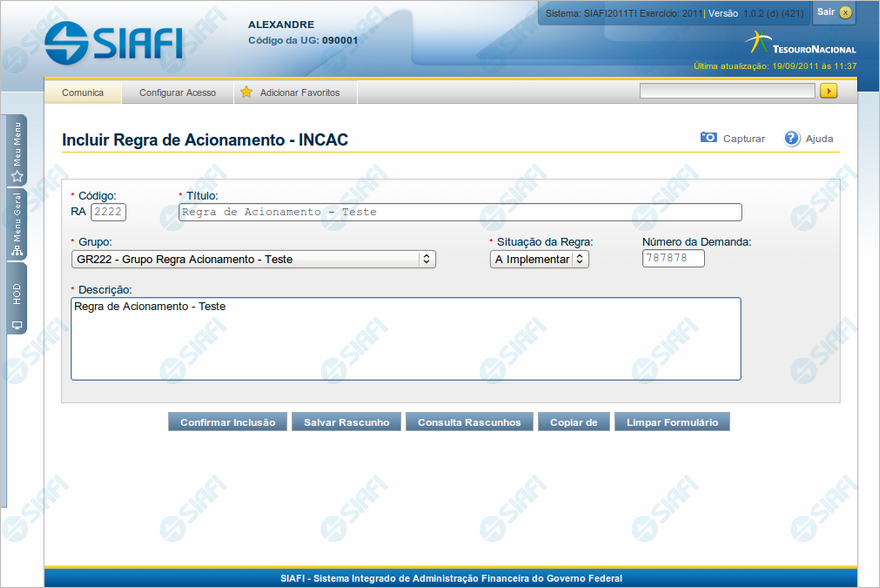
Task: Click the Confirmar Inclusão button
Action: pos(228,422)
